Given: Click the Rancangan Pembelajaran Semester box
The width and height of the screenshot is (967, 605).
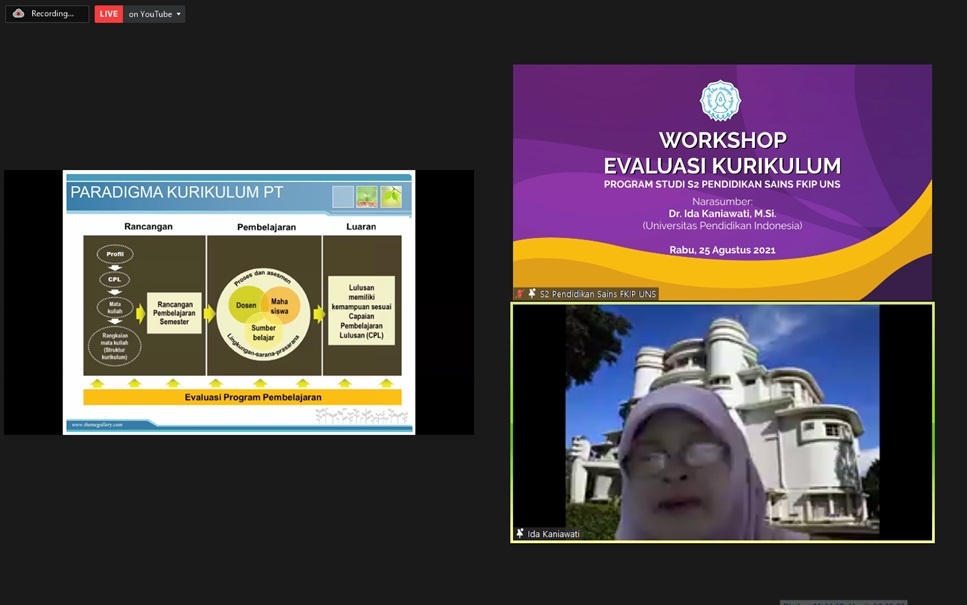Looking at the screenshot, I should (174, 313).
